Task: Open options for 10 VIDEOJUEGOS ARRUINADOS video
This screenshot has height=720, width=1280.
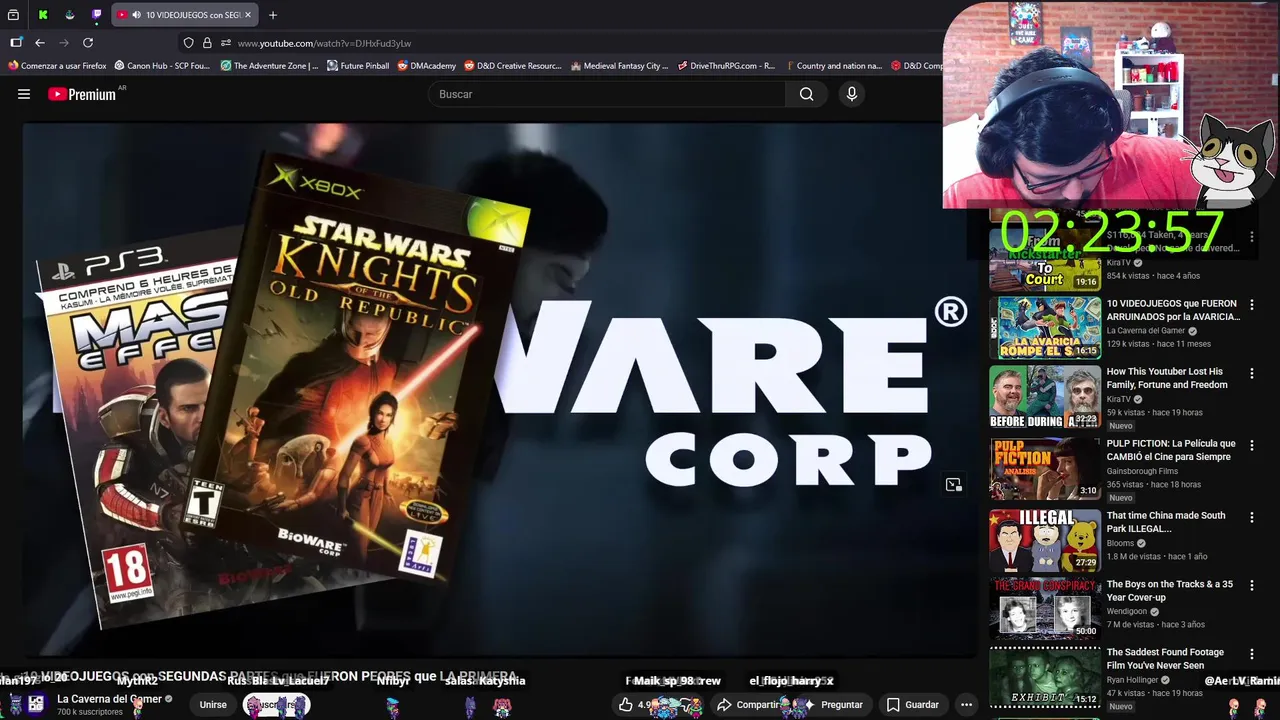Action: 1251,305
